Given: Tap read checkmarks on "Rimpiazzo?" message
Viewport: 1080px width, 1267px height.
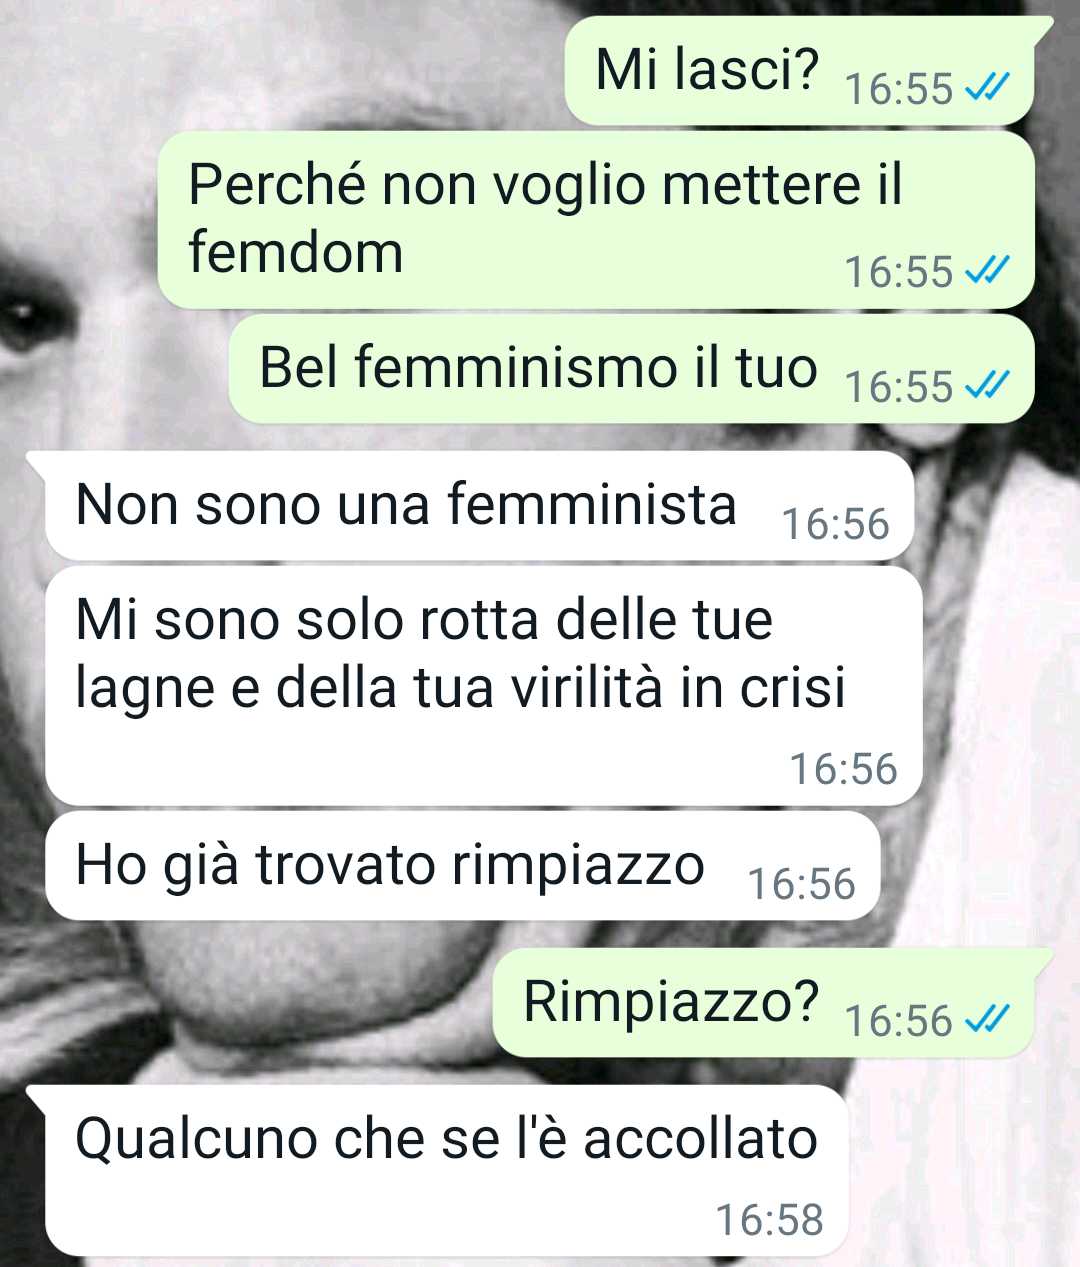Looking at the screenshot, I should coord(986,1021).
